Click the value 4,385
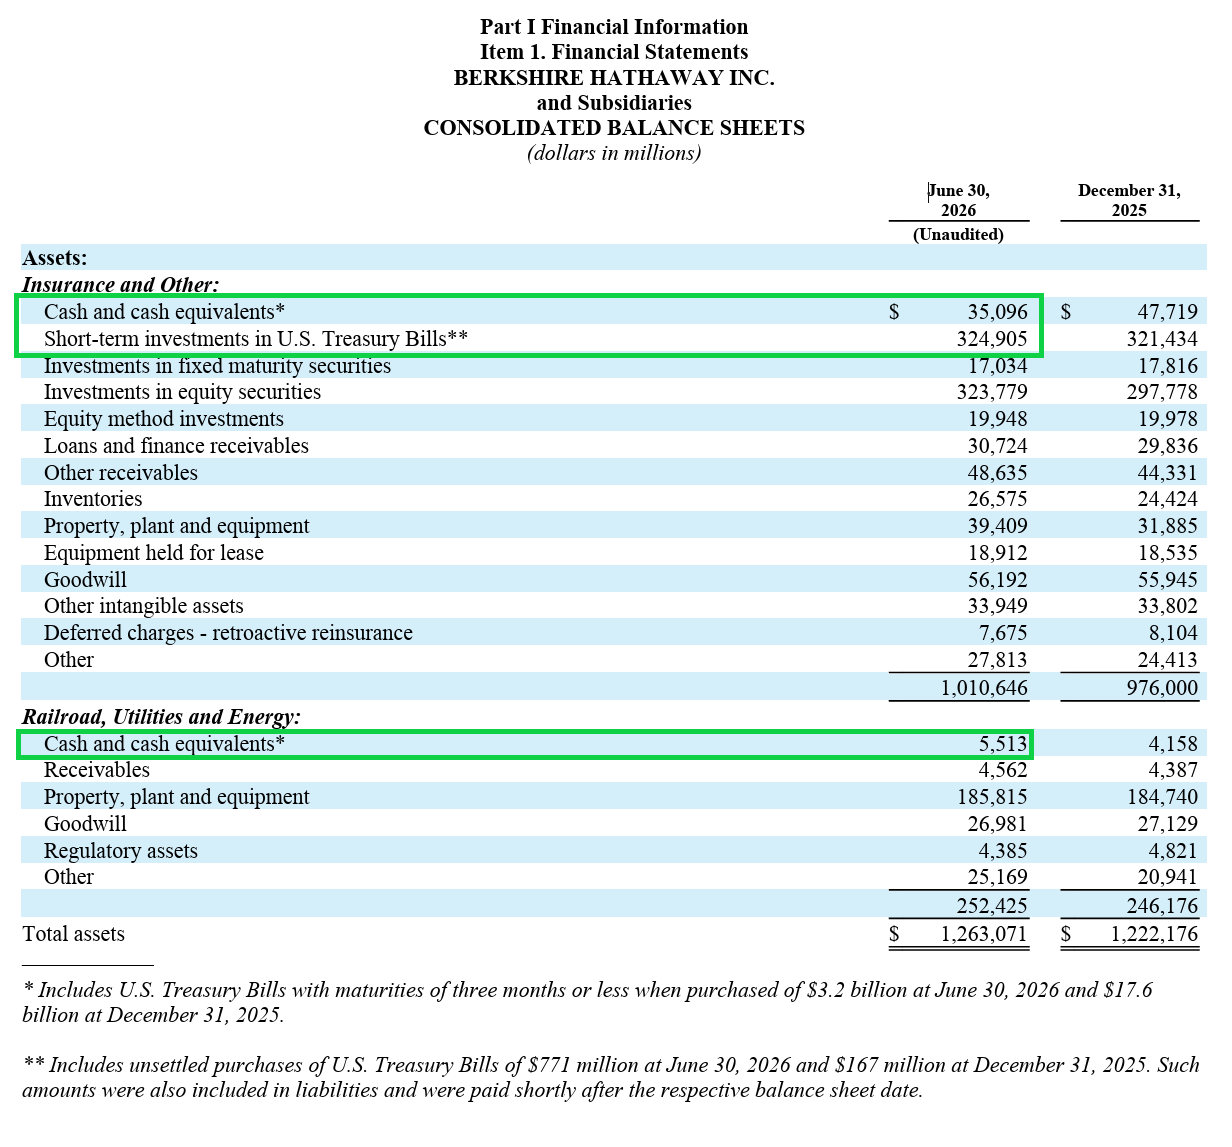 pyautogui.click(x=1003, y=851)
